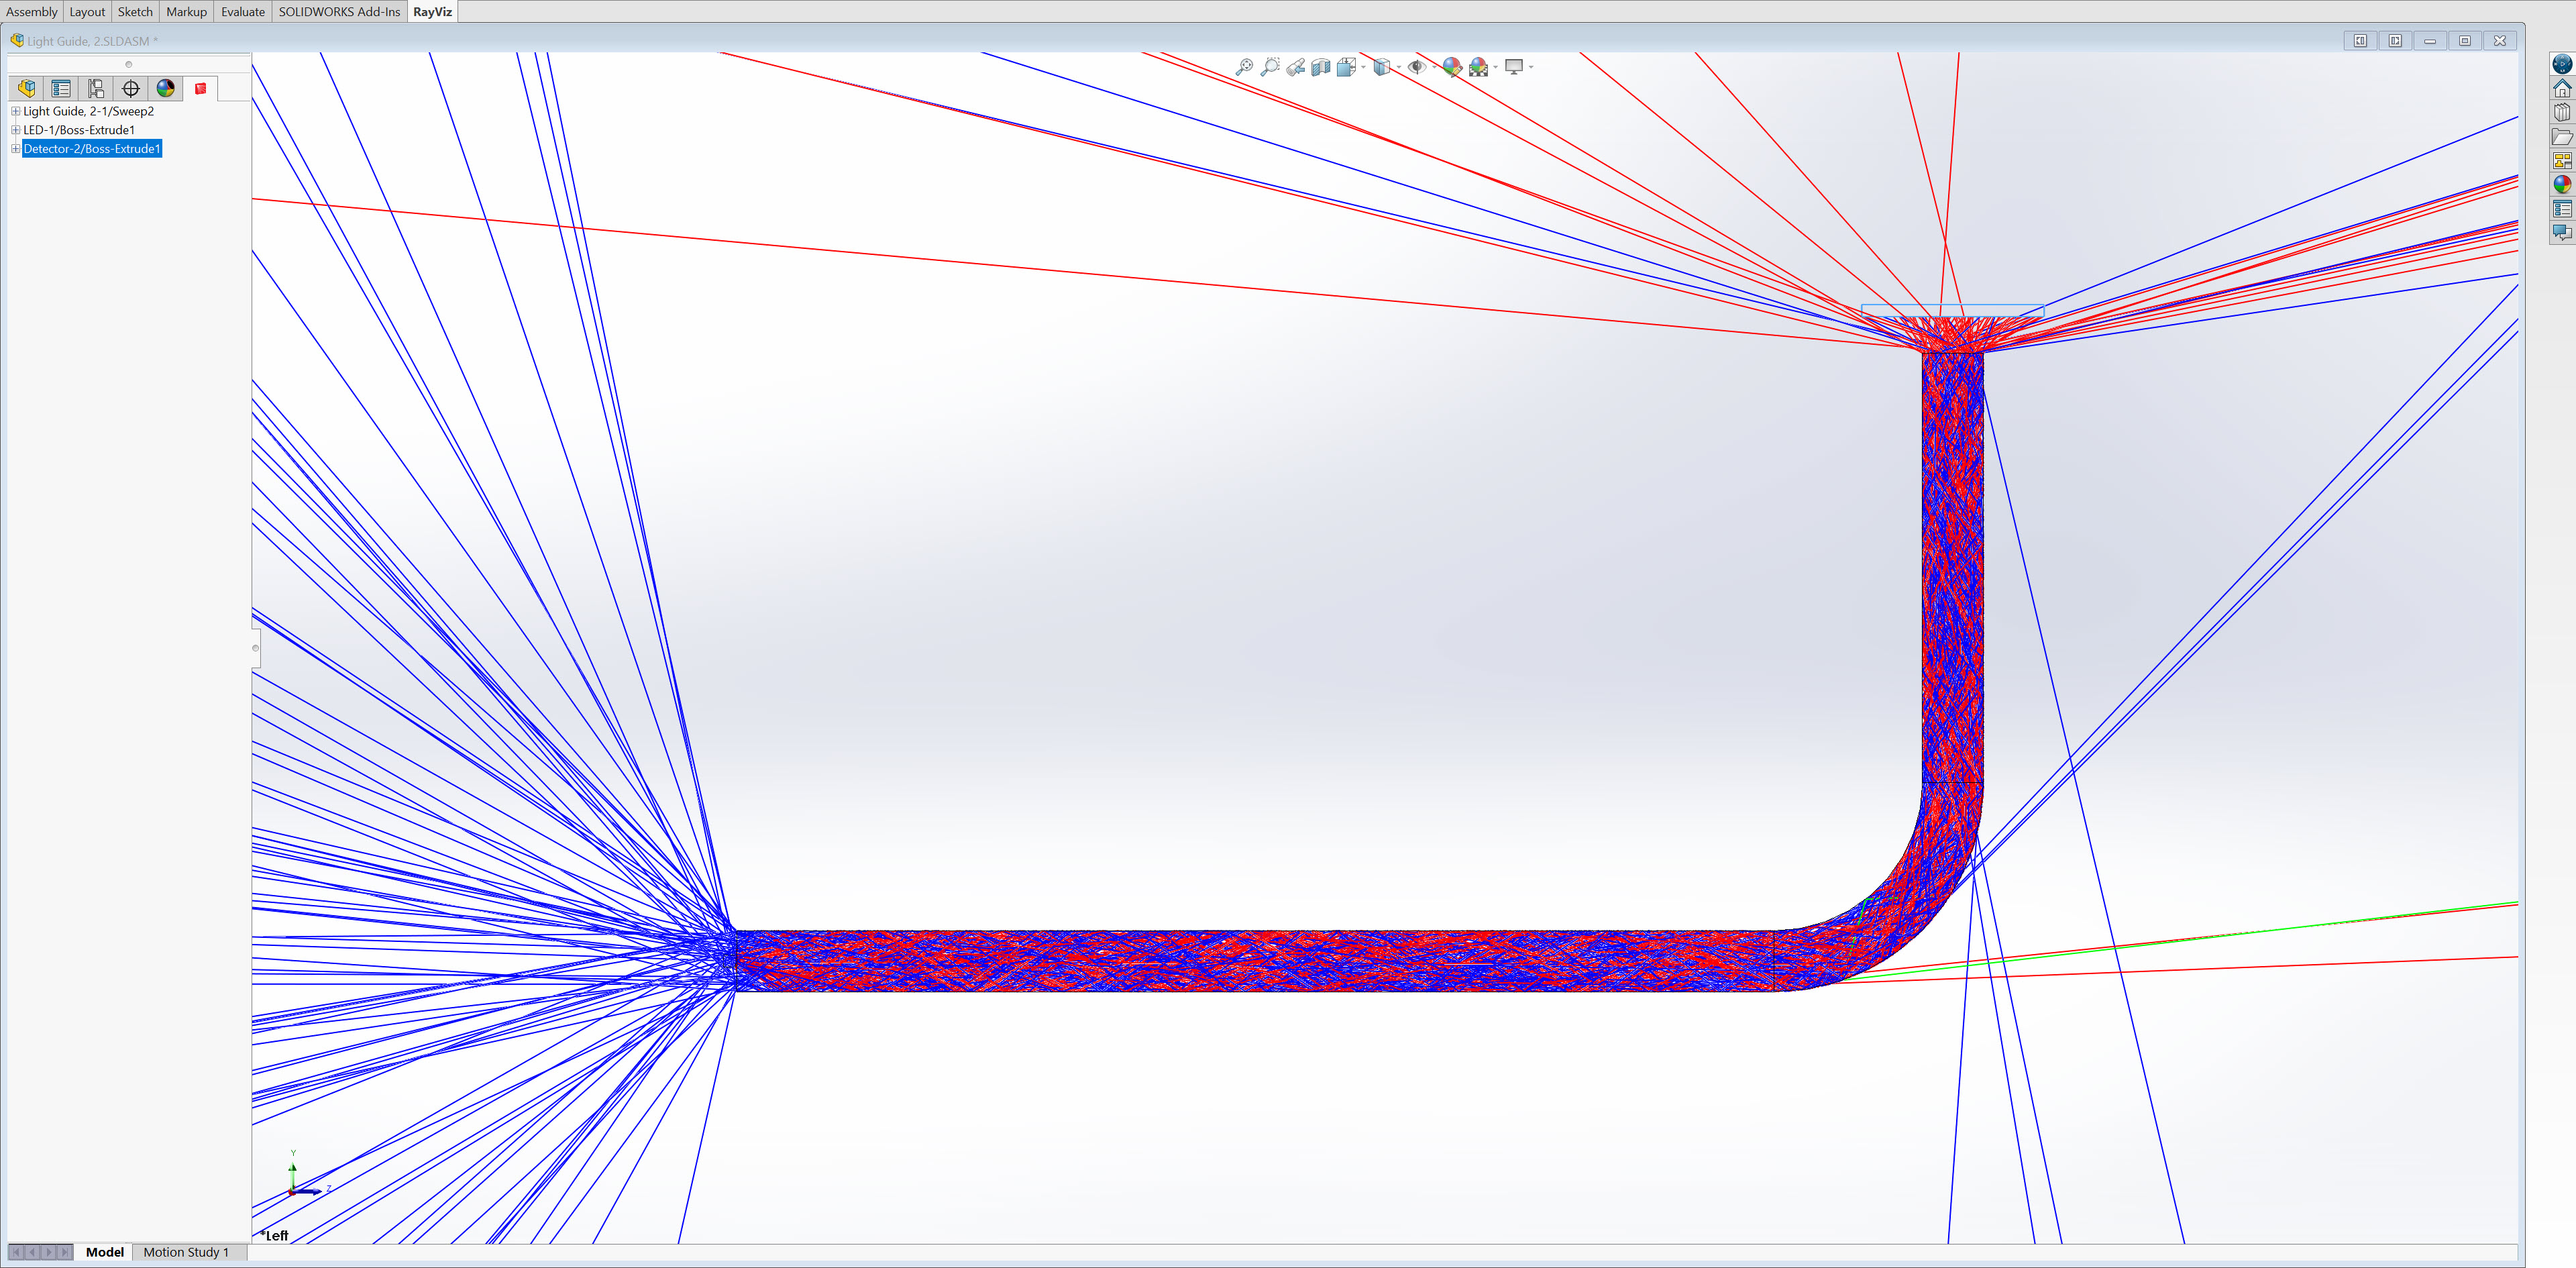Activate the Section View tool
The width and height of the screenshot is (2576, 1268).
tap(1321, 67)
